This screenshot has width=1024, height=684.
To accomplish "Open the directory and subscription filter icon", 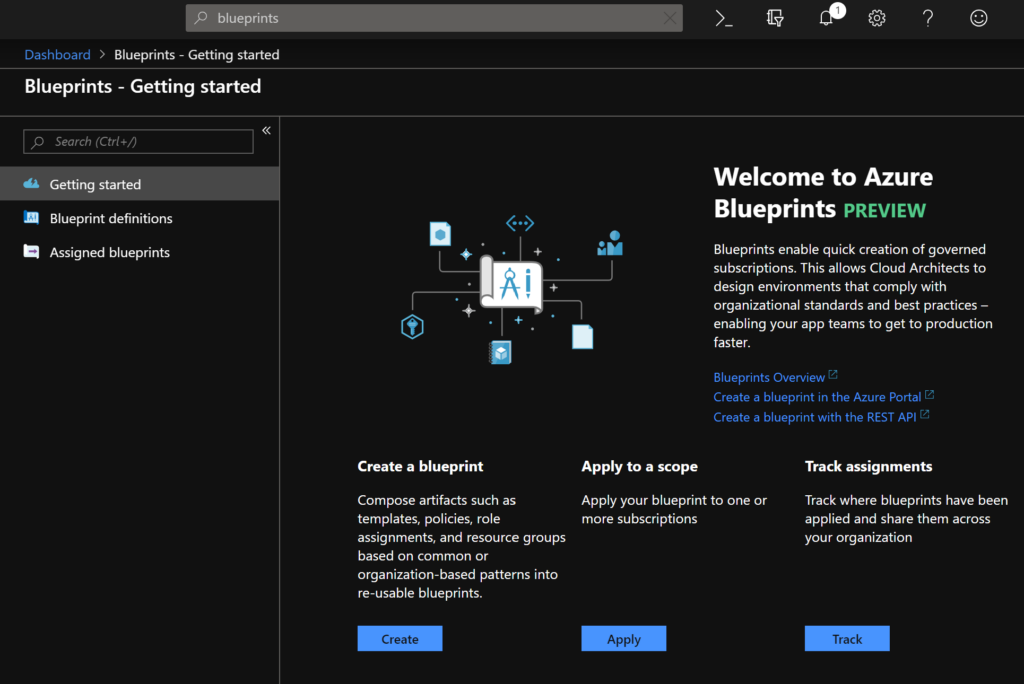I will point(775,18).
